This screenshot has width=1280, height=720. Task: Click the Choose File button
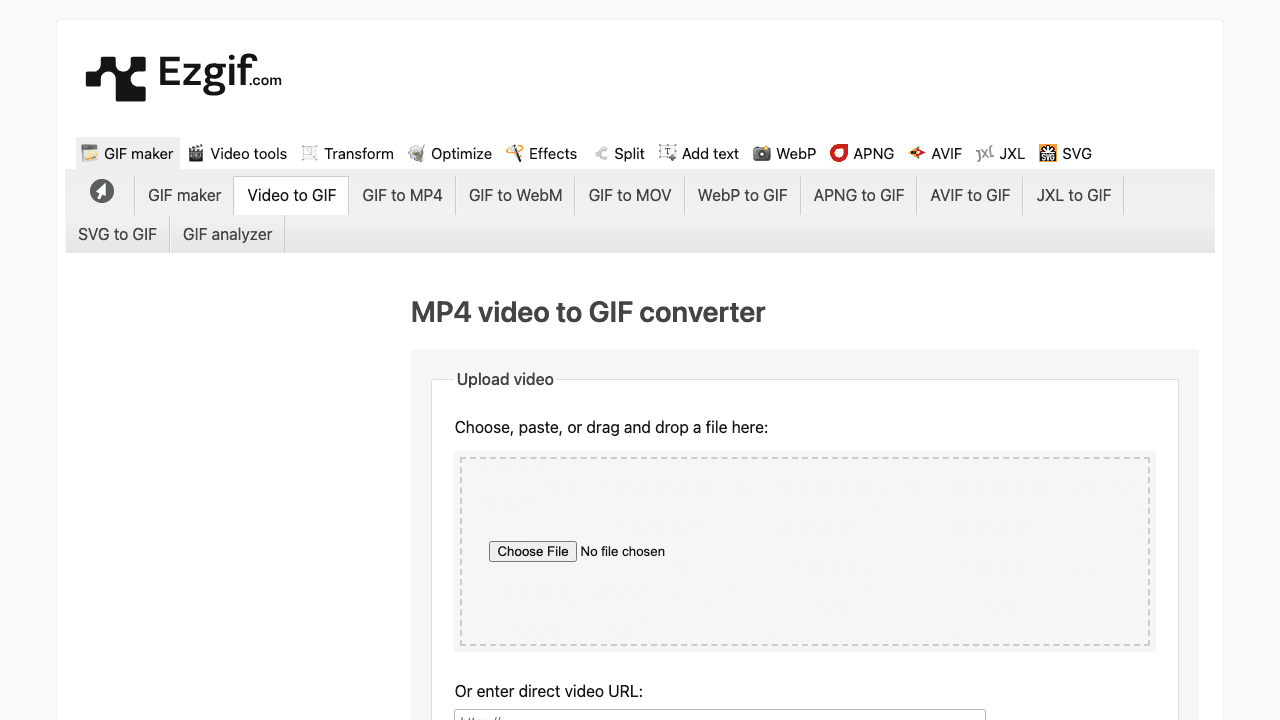tap(532, 551)
